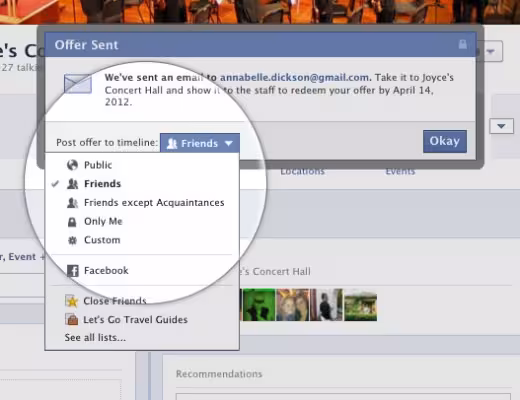Click the envelope icon in dialog

[x=78, y=84]
